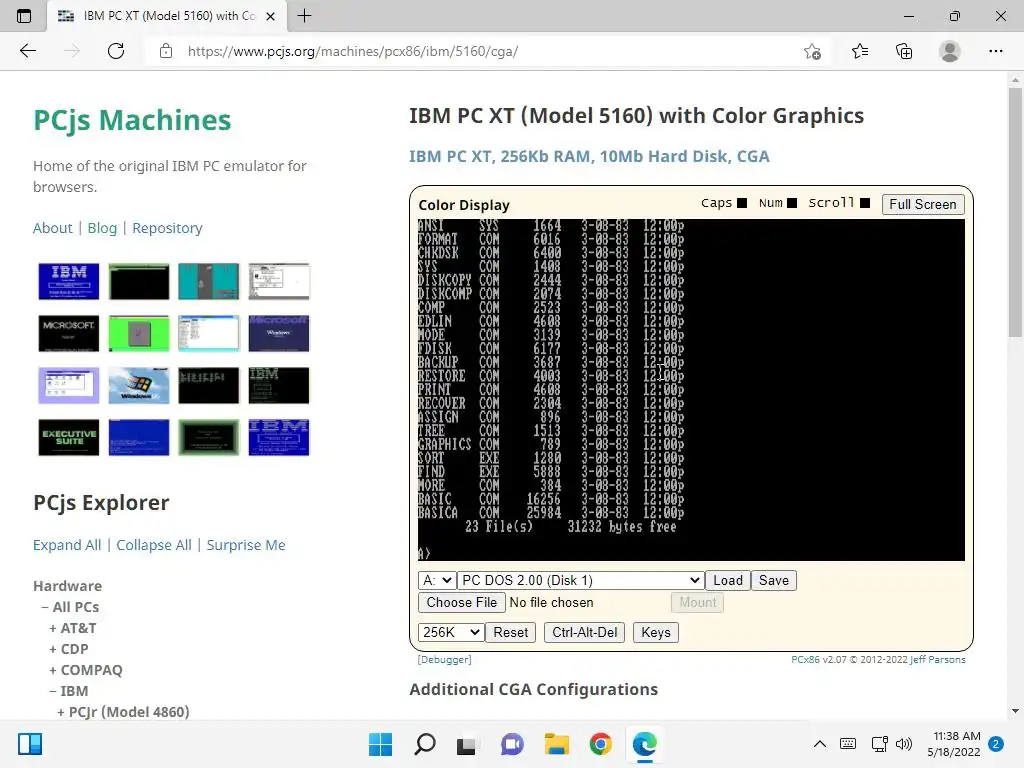Close the IBM PC XT browser tab
Screen dimensions: 1024x768
(270, 16)
